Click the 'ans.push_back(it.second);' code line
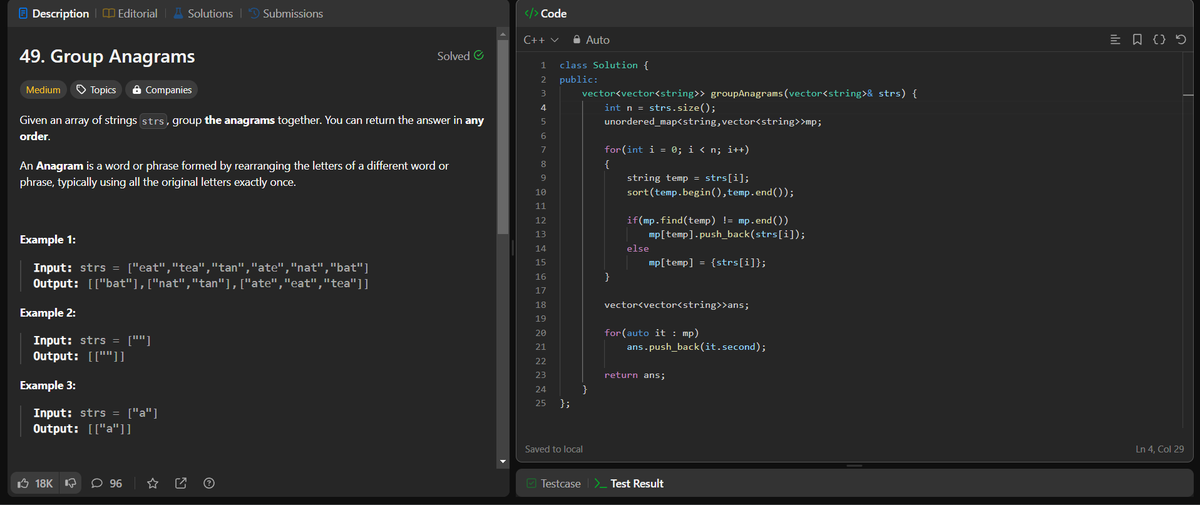1200x505 pixels. [x=696, y=346]
